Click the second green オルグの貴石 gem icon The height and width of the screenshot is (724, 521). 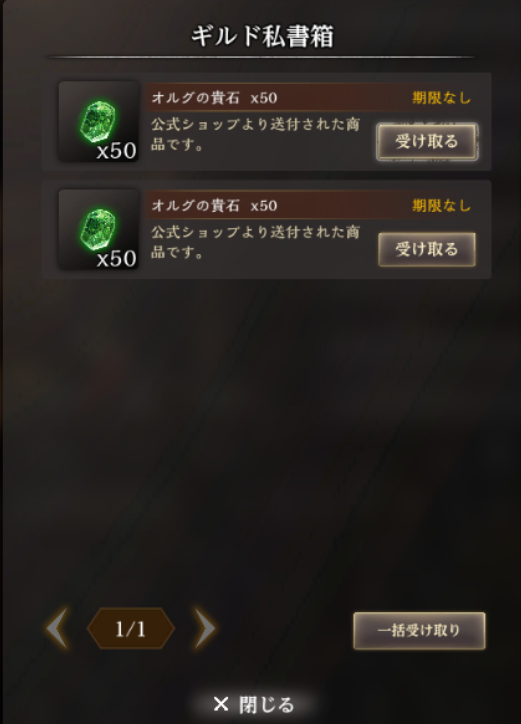point(98,229)
